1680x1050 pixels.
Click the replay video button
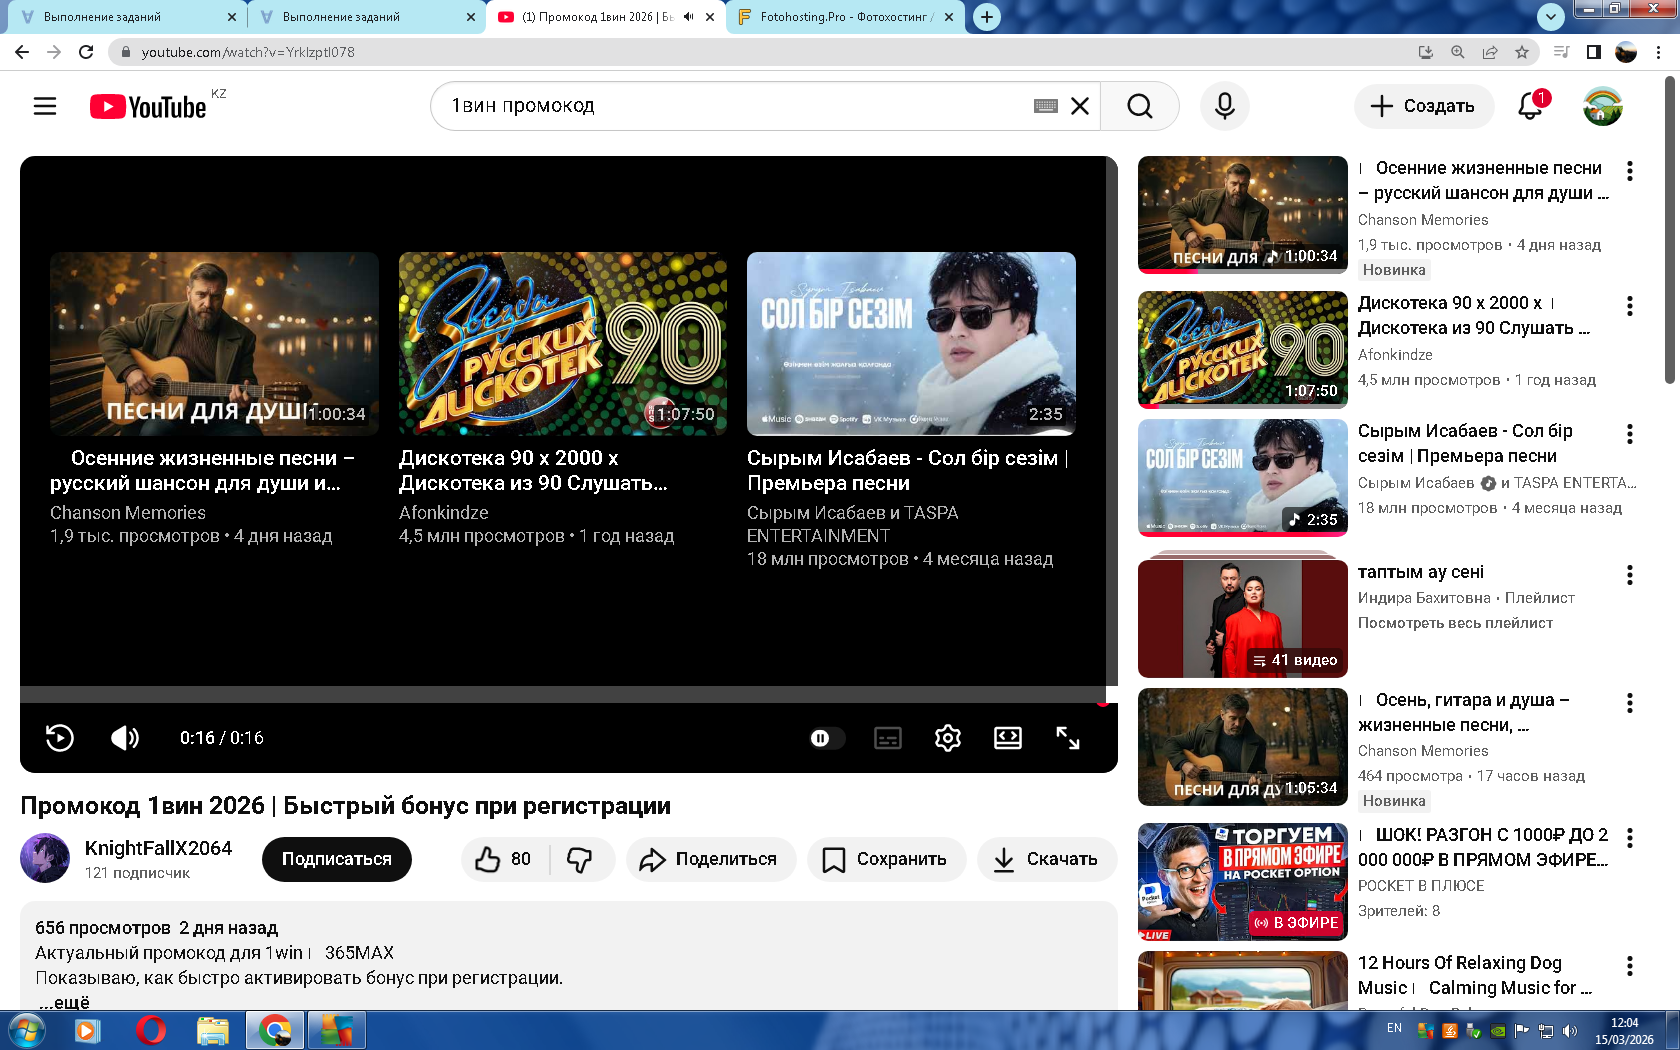pos(60,738)
